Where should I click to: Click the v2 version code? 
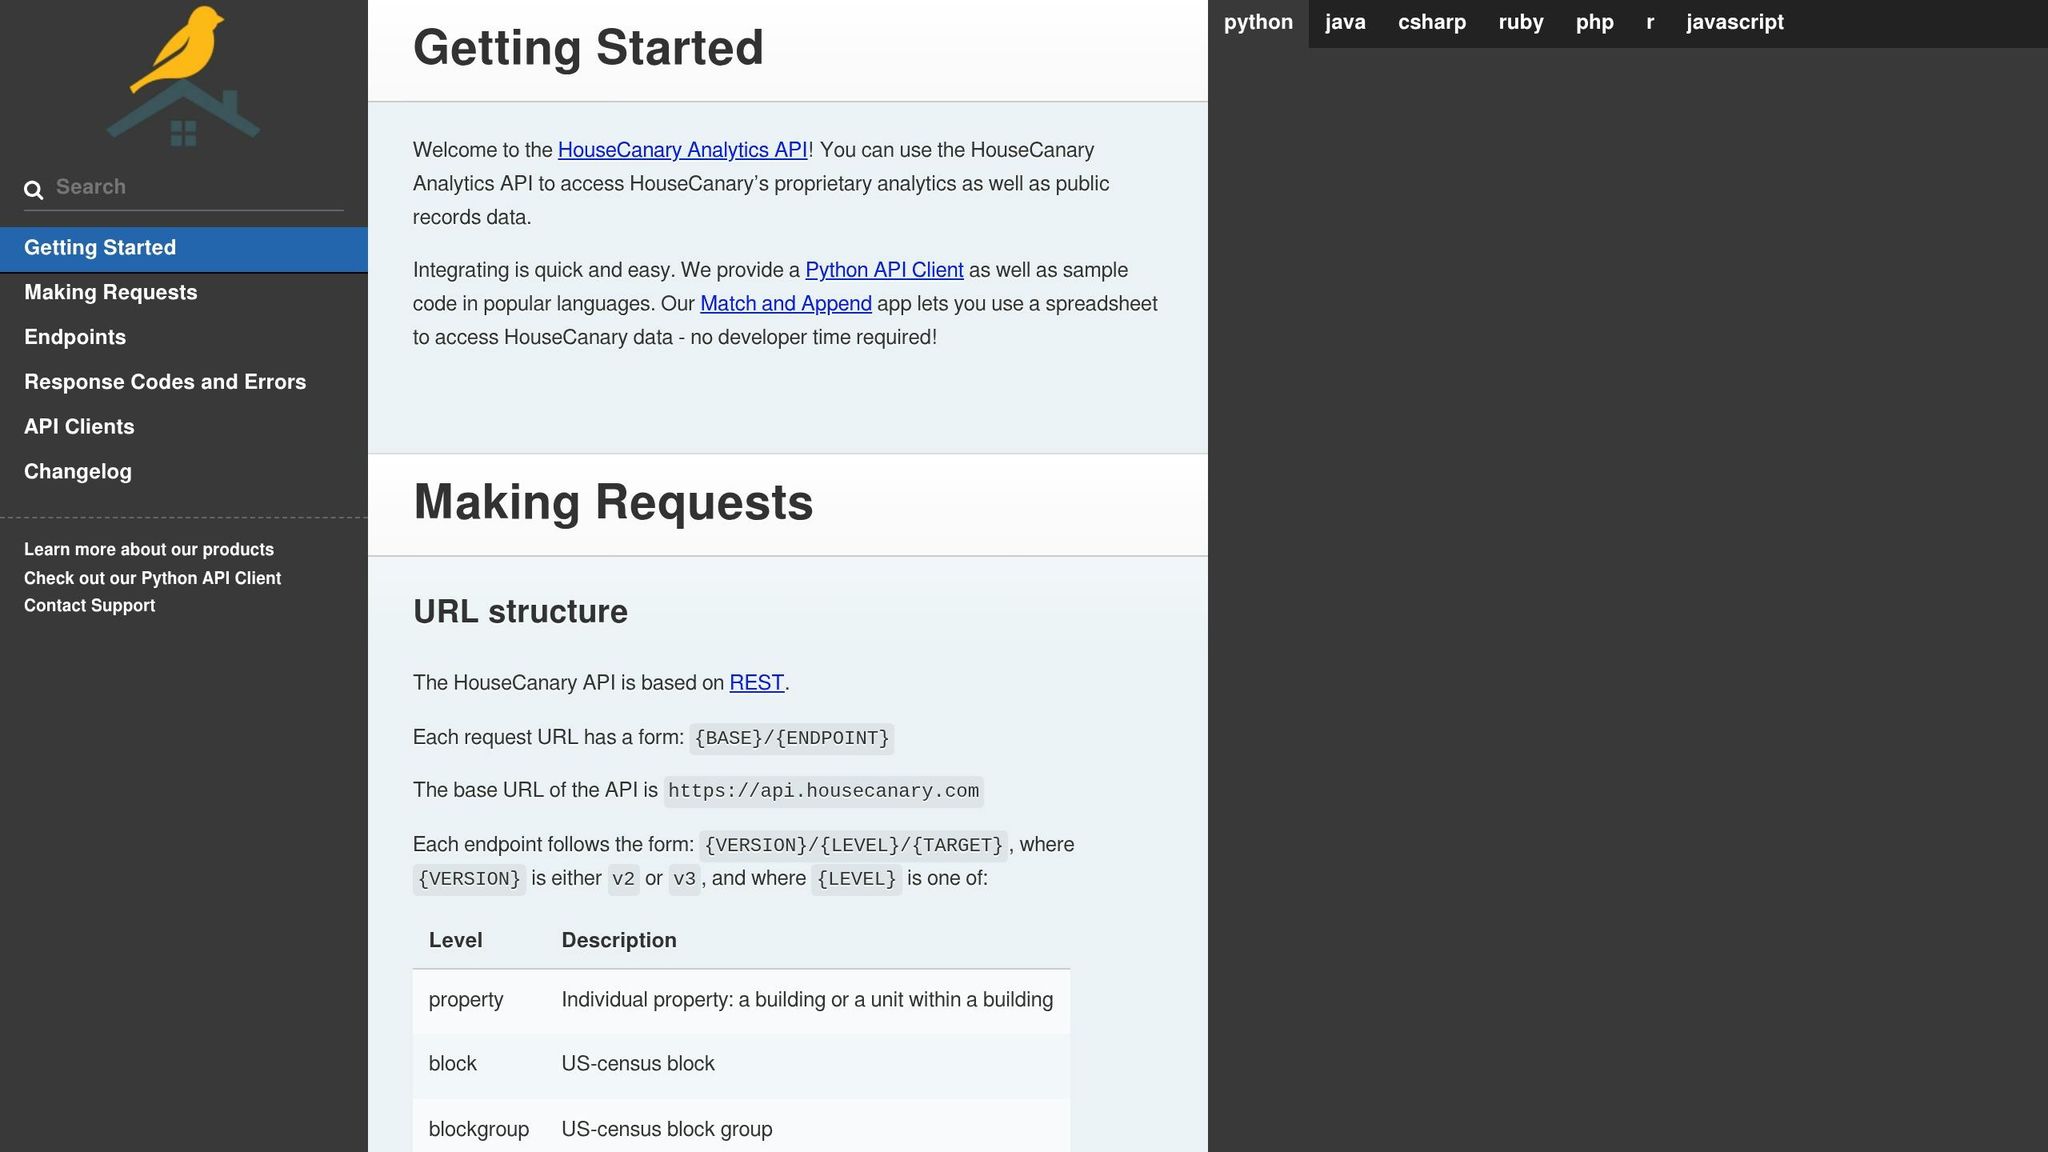tap(623, 879)
